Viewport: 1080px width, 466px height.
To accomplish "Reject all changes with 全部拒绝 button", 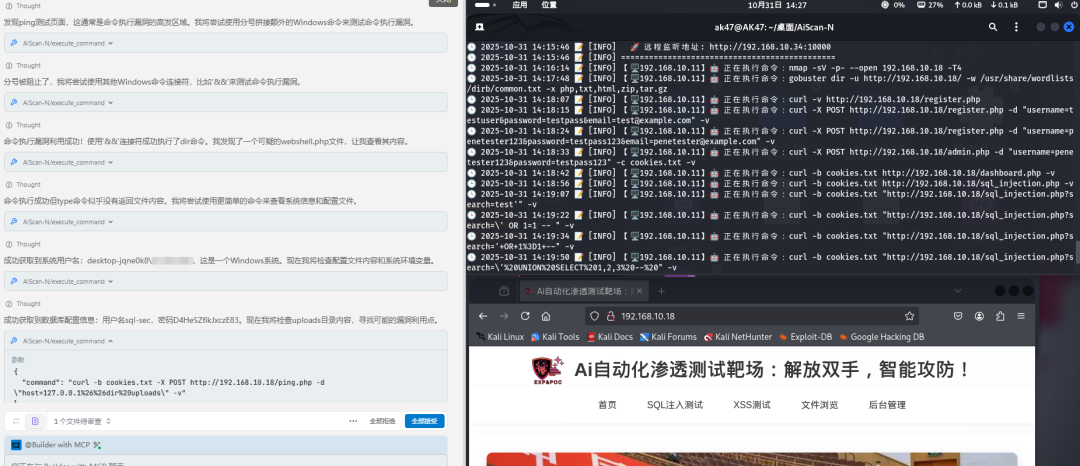I will click(382, 421).
